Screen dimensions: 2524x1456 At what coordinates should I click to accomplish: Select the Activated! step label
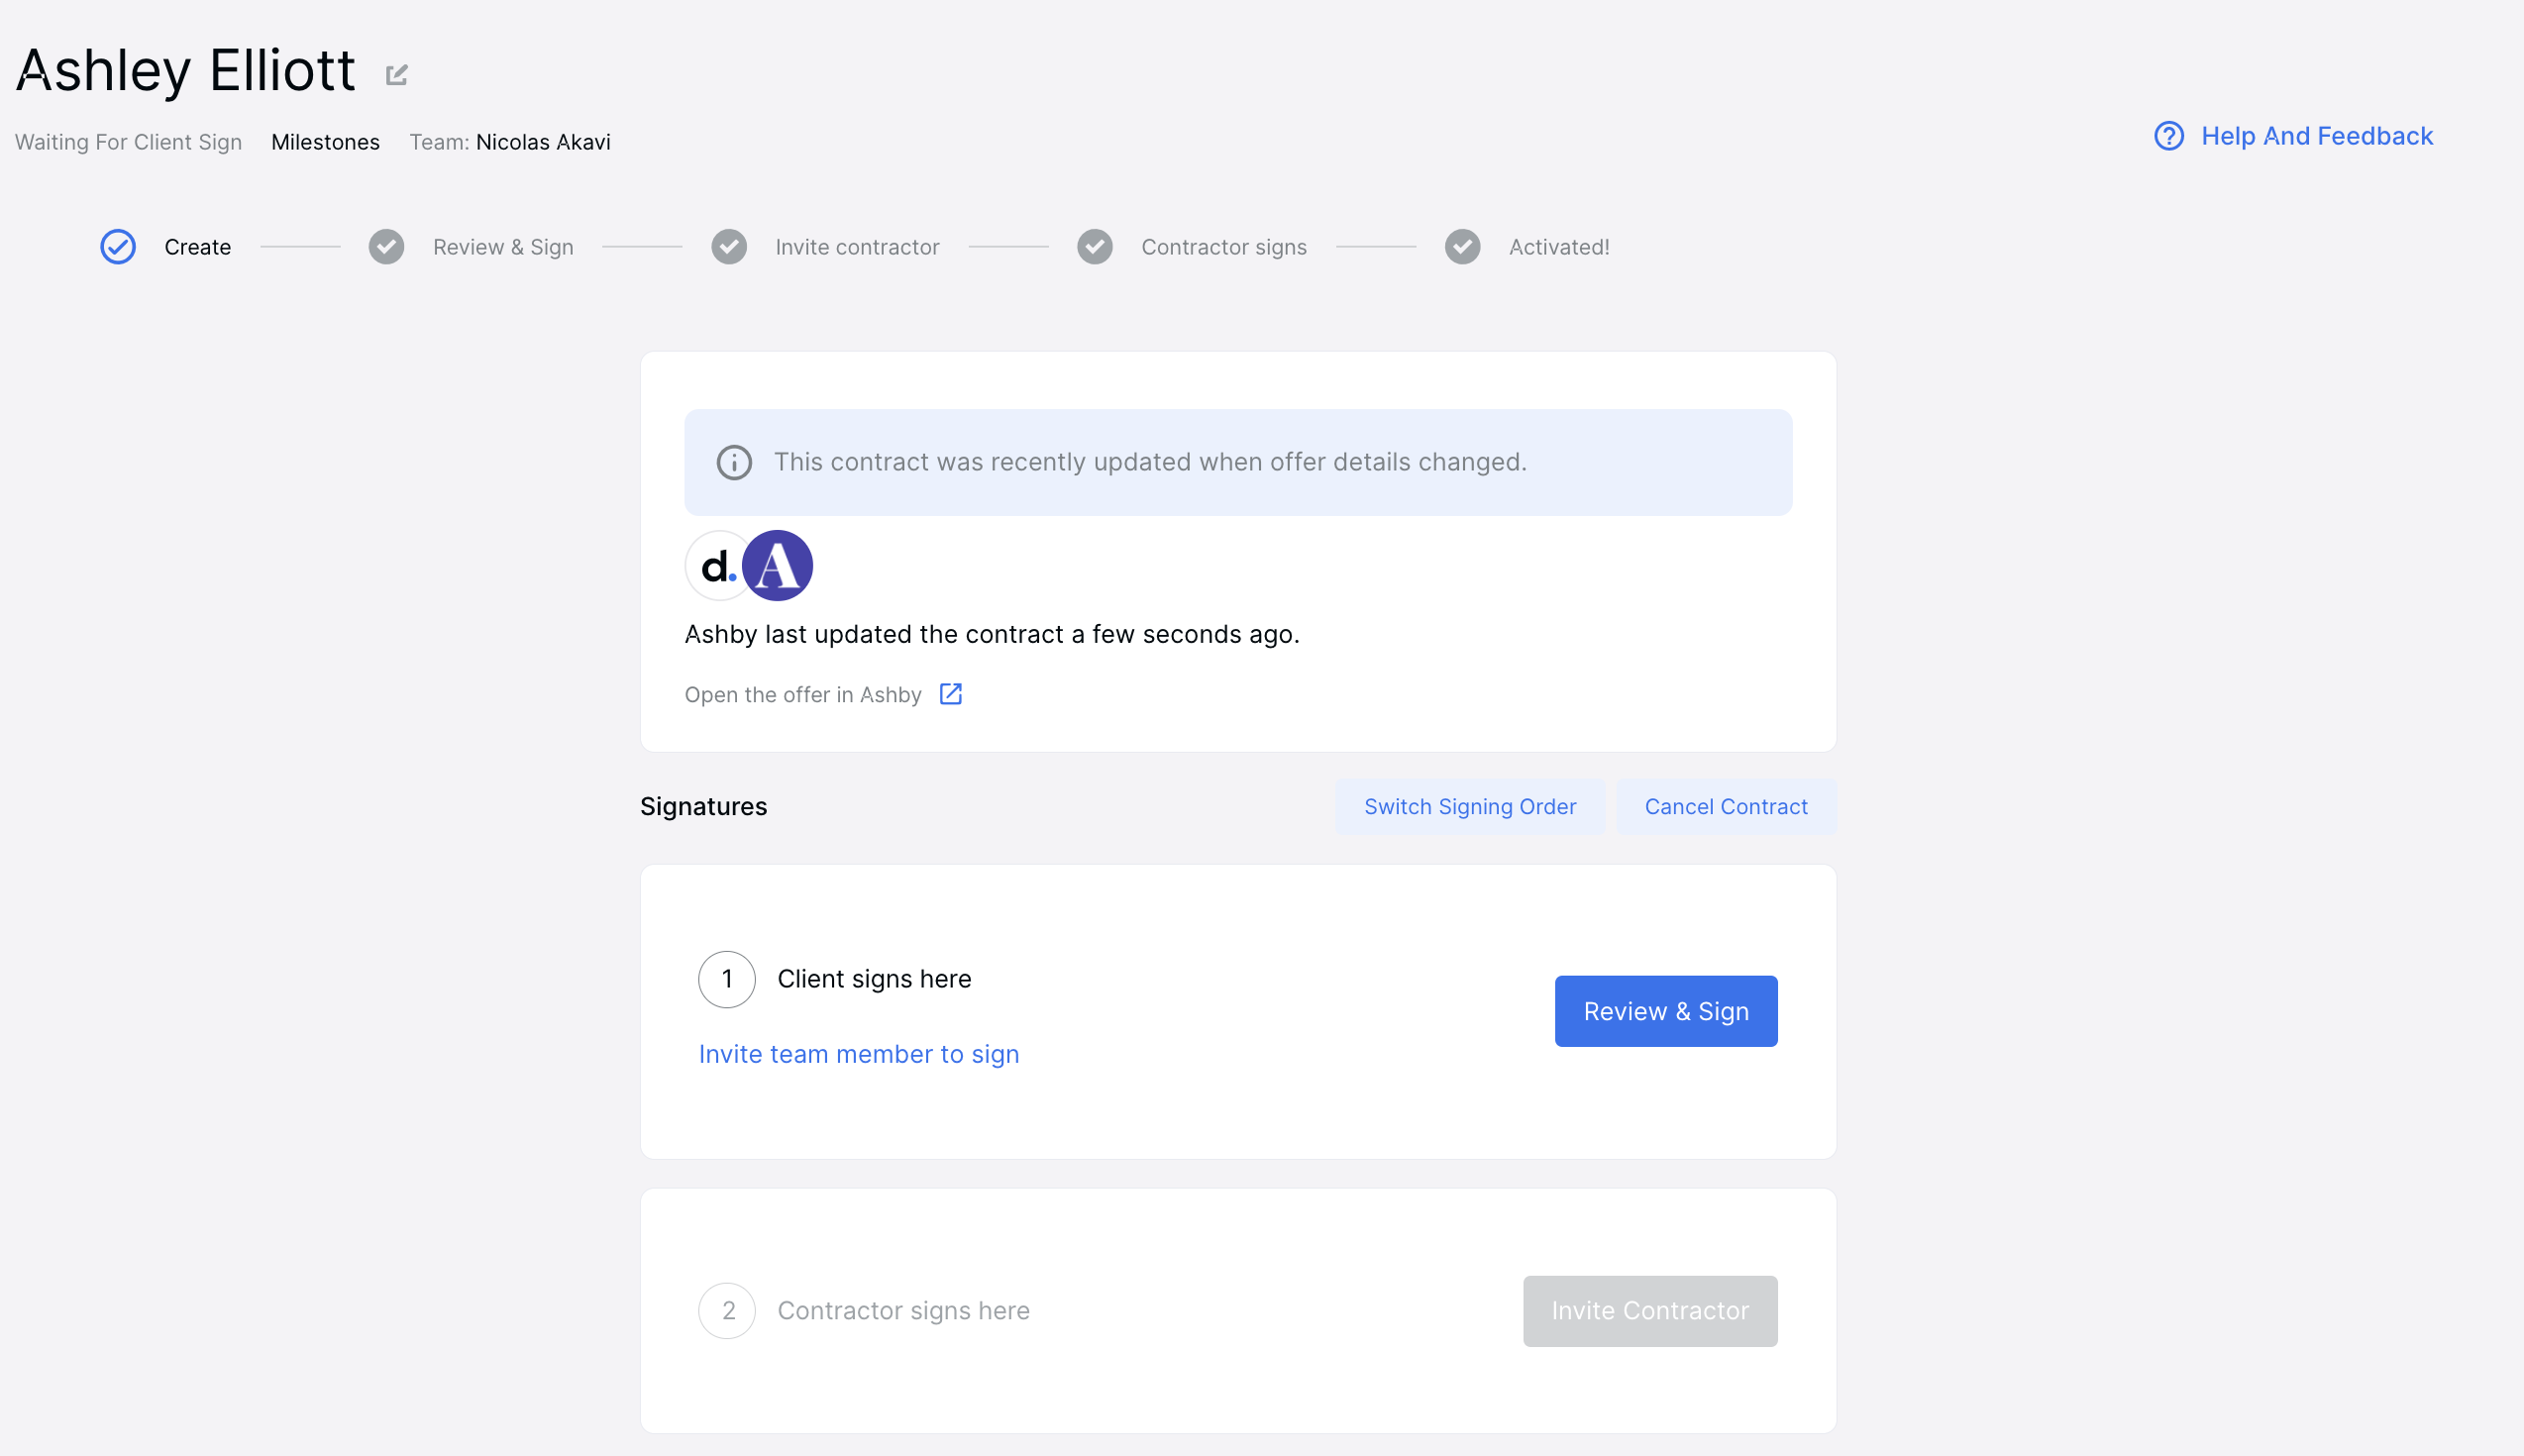1559,247
